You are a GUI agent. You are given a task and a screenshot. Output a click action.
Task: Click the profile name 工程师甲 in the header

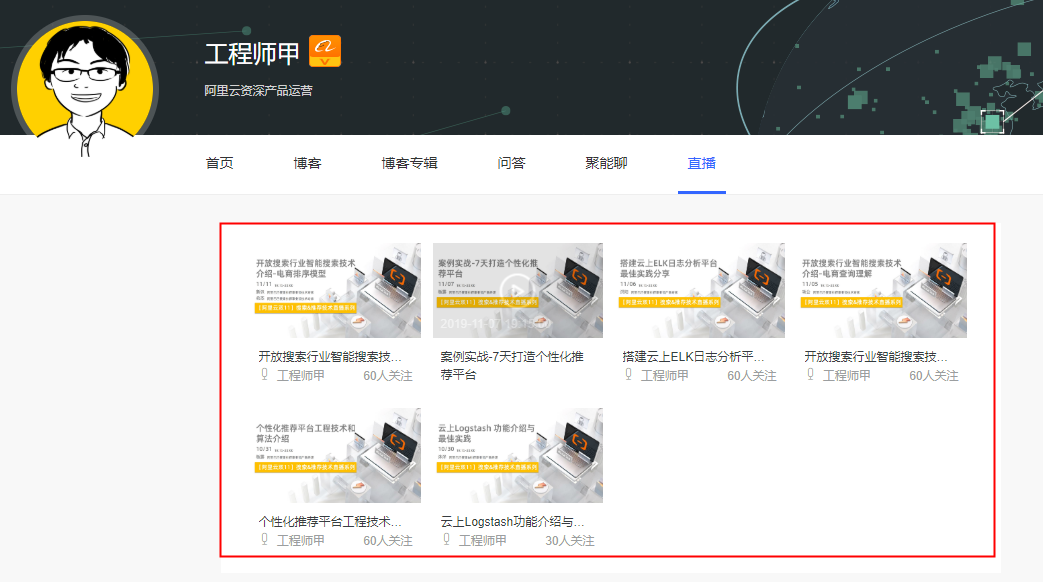pyautogui.click(x=252, y=54)
